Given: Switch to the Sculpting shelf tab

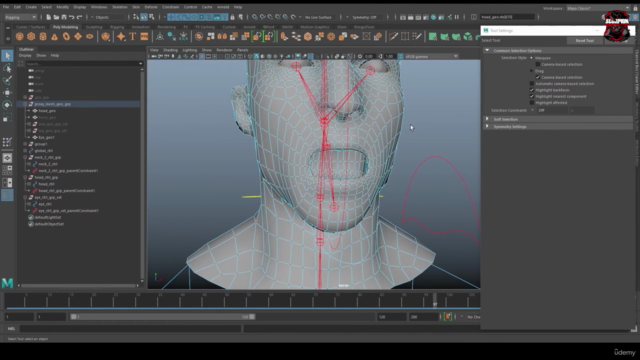Looking at the screenshot, I should (94, 27).
